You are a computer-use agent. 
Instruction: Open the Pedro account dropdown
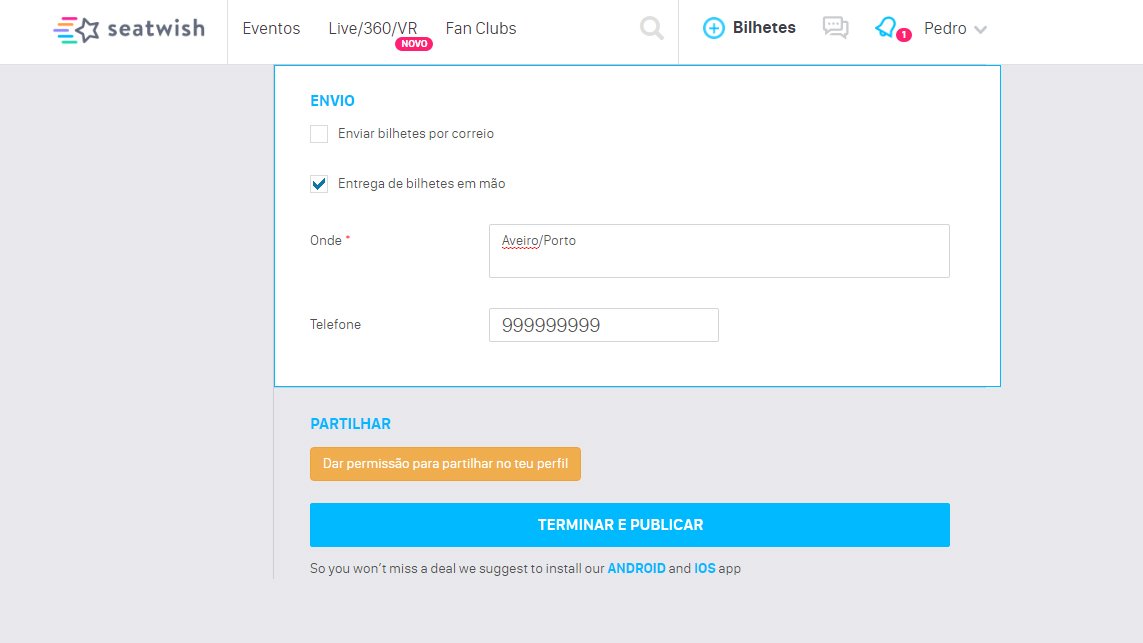click(x=955, y=28)
